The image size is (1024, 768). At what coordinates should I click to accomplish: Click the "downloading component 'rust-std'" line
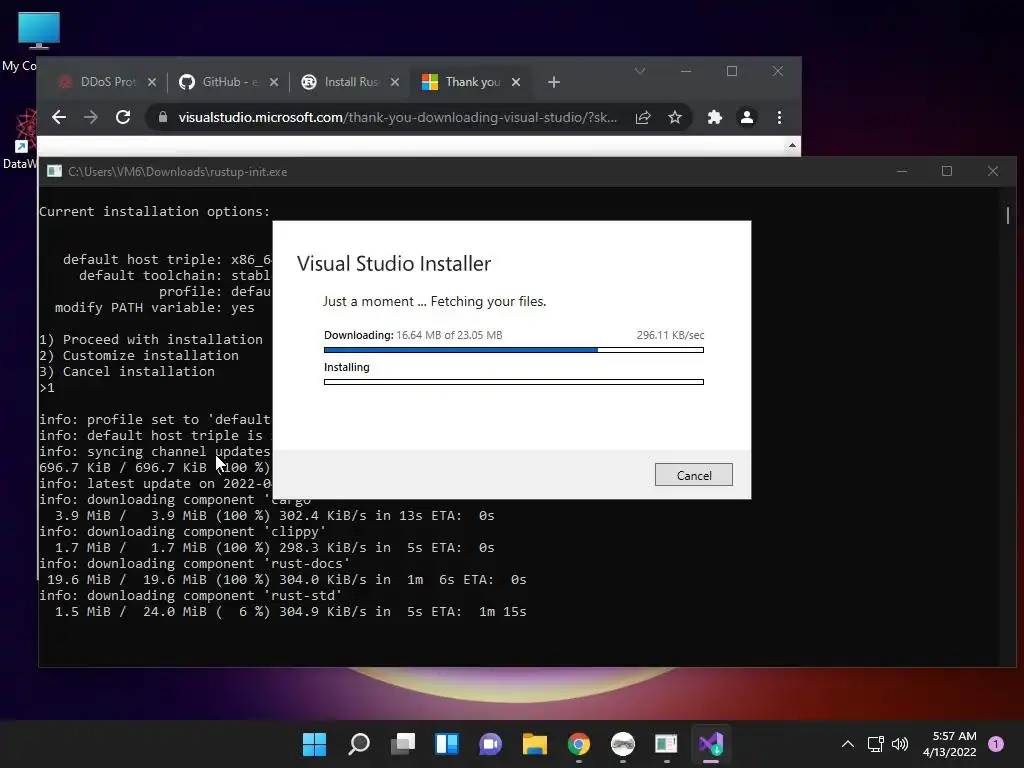point(191,596)
